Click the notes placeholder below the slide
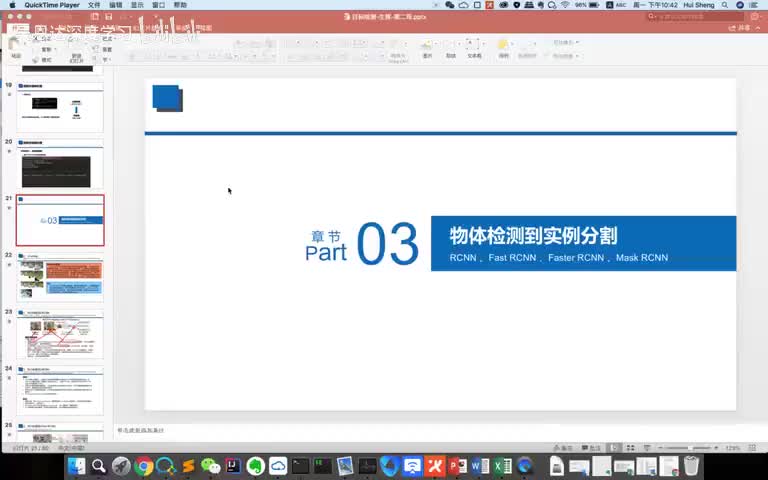This screenshot has width=768, height=480. click(x=141, y=430)
